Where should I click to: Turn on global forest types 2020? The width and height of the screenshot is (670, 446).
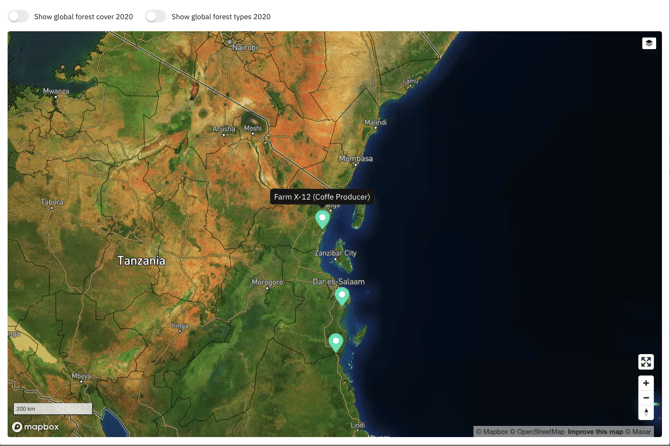(x=155, y=17)
